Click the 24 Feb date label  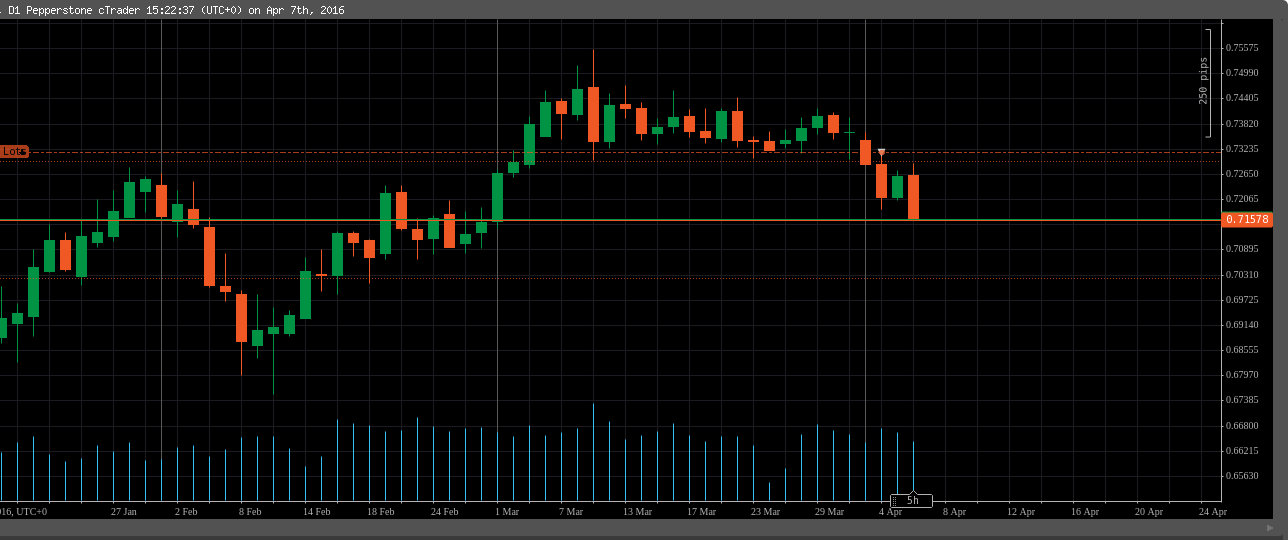444,511
